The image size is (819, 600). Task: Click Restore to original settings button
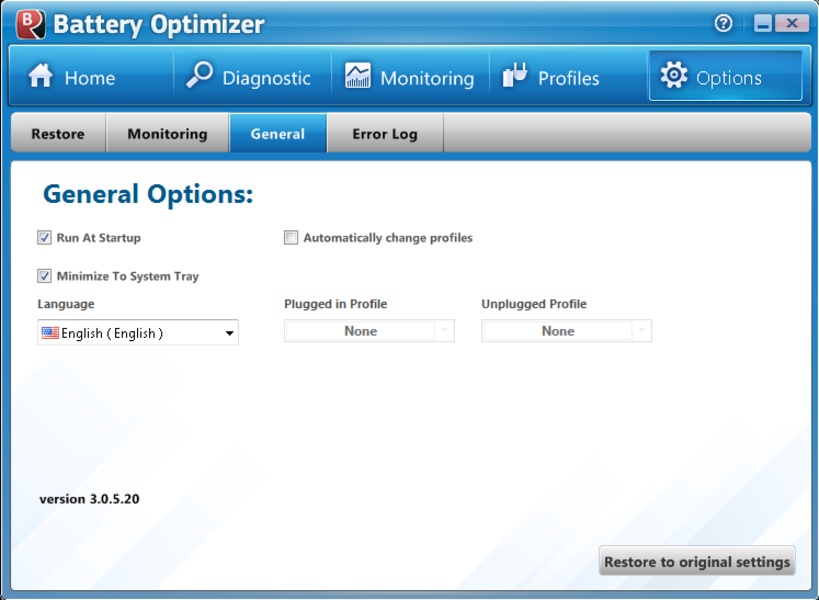(697, 561)
